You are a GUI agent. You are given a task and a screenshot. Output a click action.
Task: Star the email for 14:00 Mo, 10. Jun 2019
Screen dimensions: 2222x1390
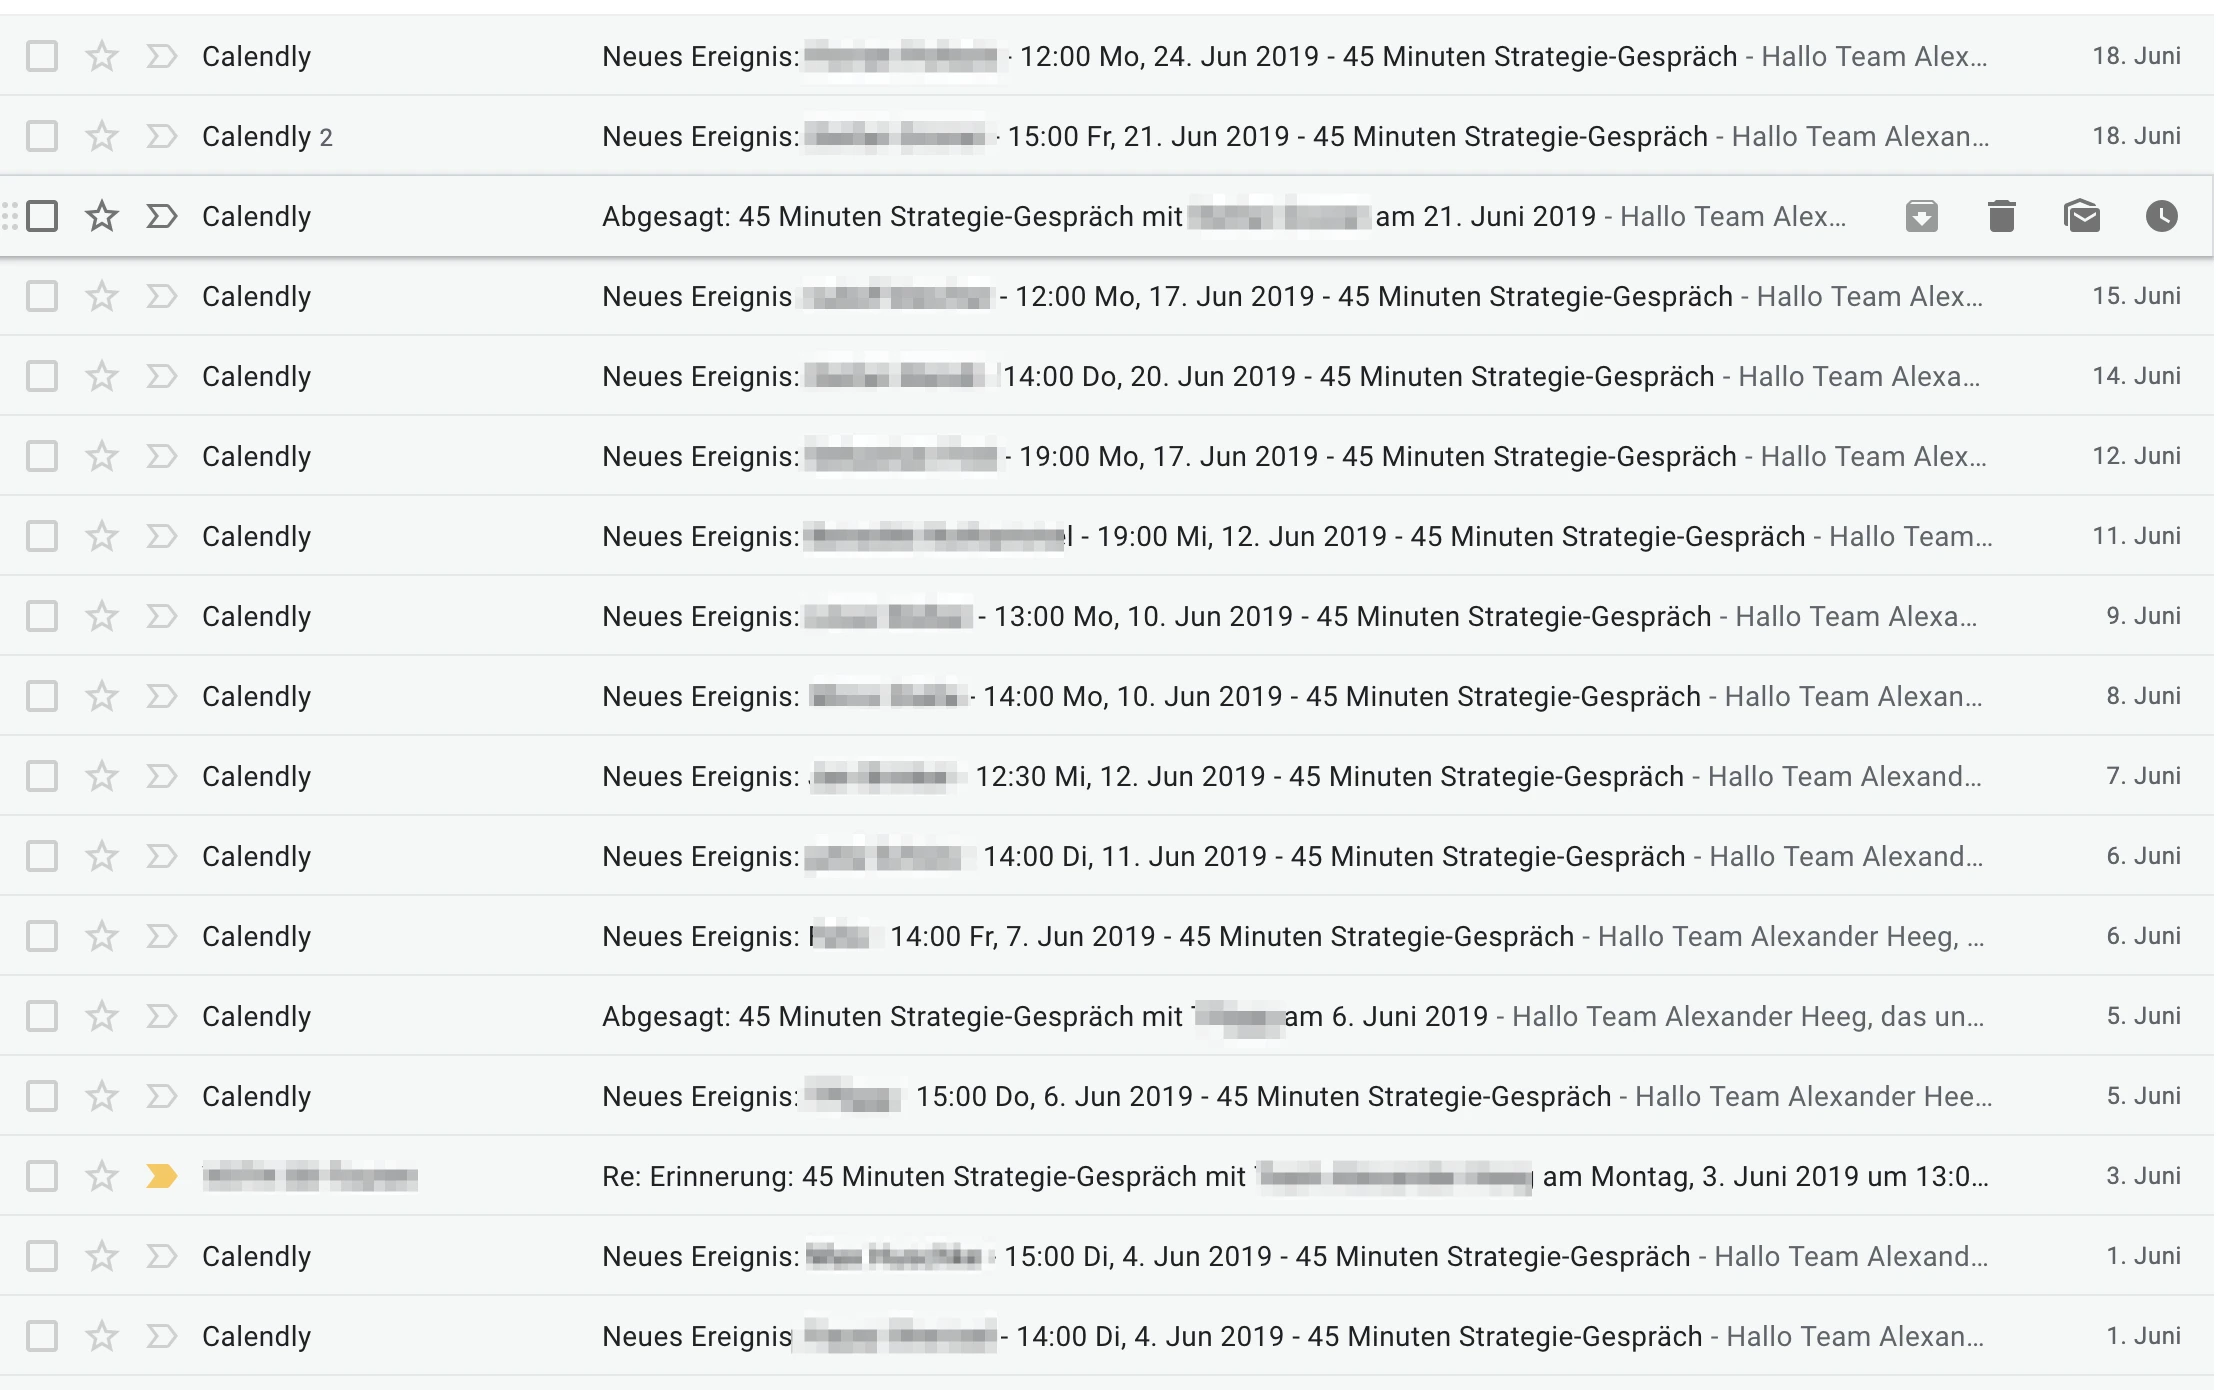tap(102, 696)
